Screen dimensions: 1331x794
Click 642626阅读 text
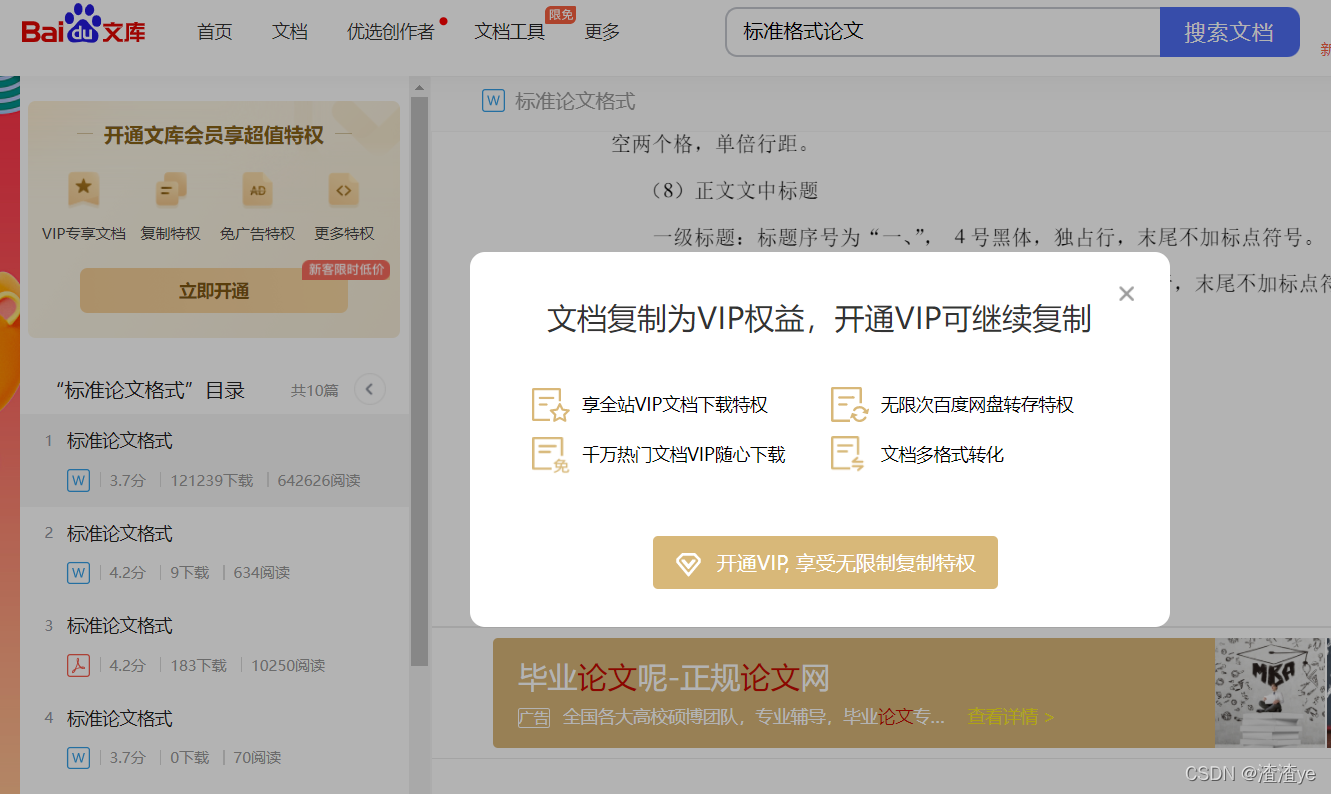tap(319, 481)
